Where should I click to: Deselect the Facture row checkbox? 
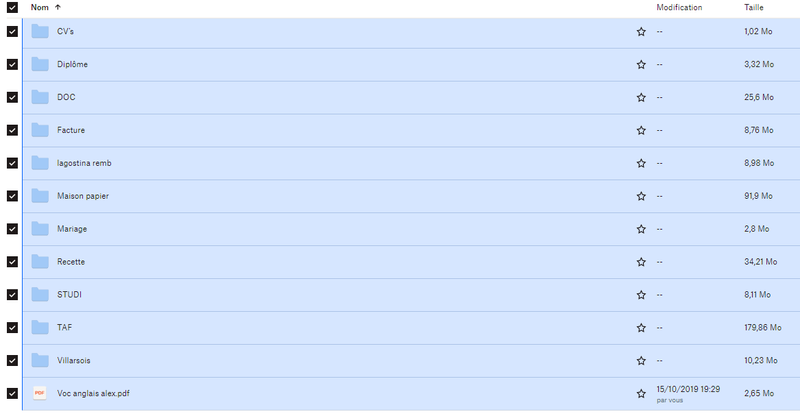click(x=12, y=131)
